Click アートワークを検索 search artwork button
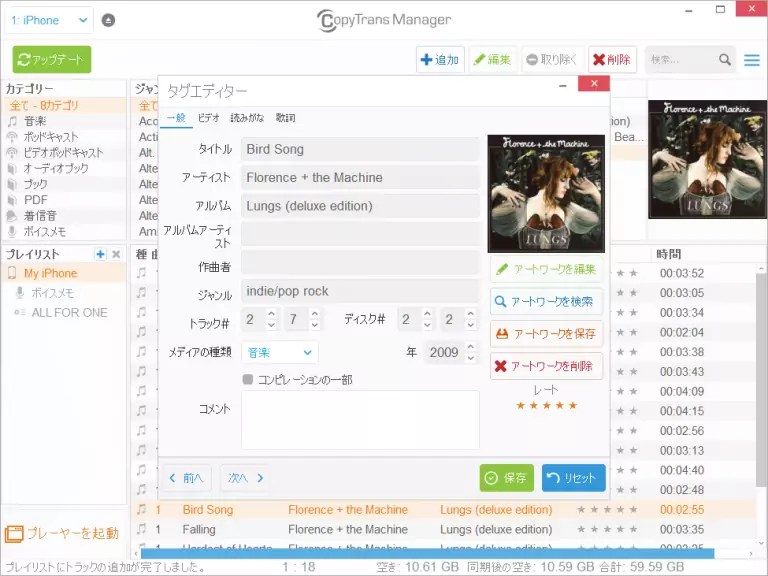The width and height of the screenshot is (768, 576). pos(546,301)
